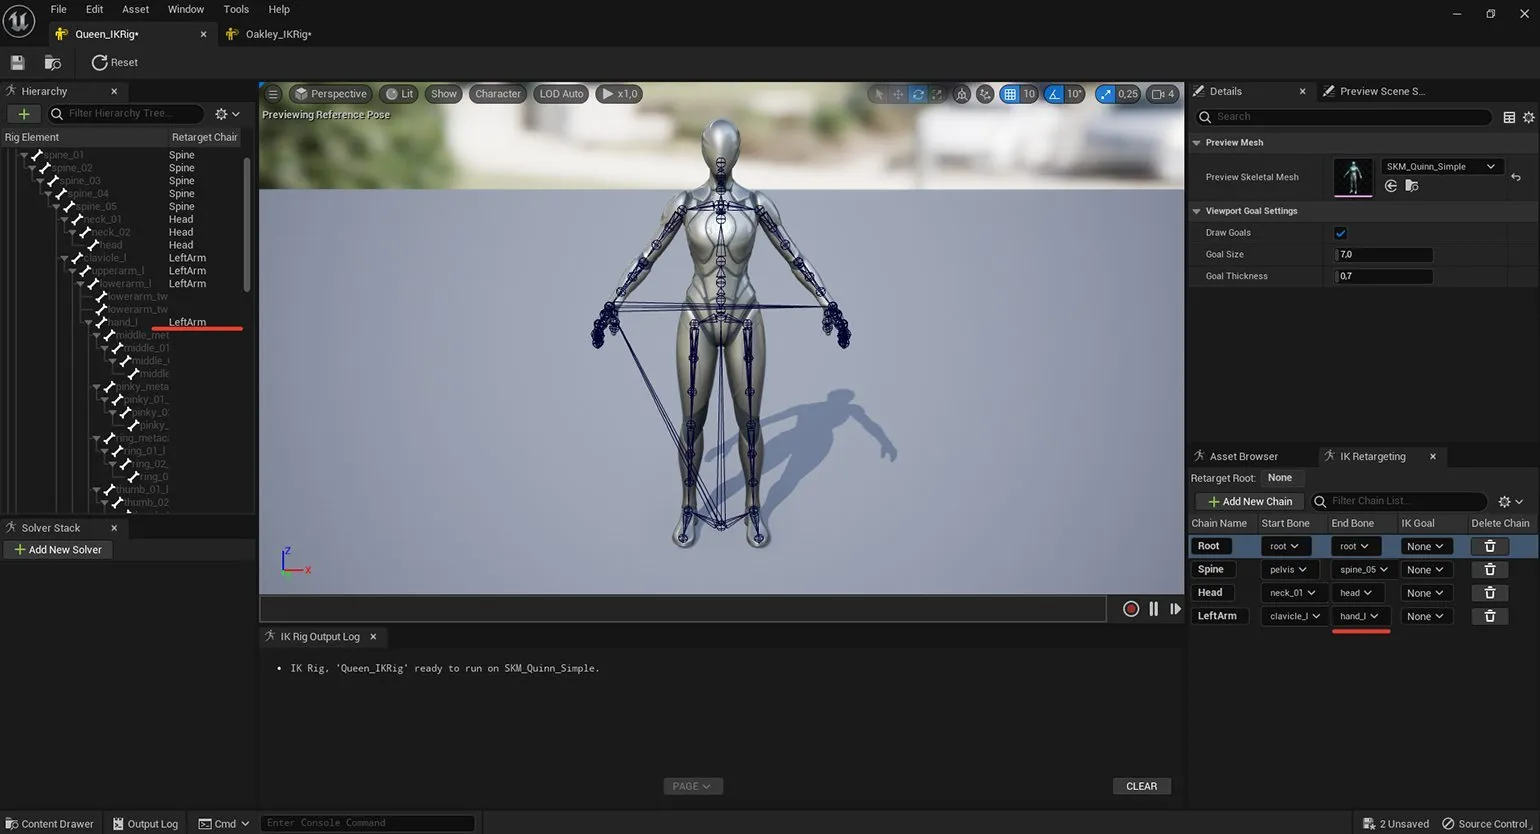
Task: Click the Add New Chain button
Action: 1249,501
